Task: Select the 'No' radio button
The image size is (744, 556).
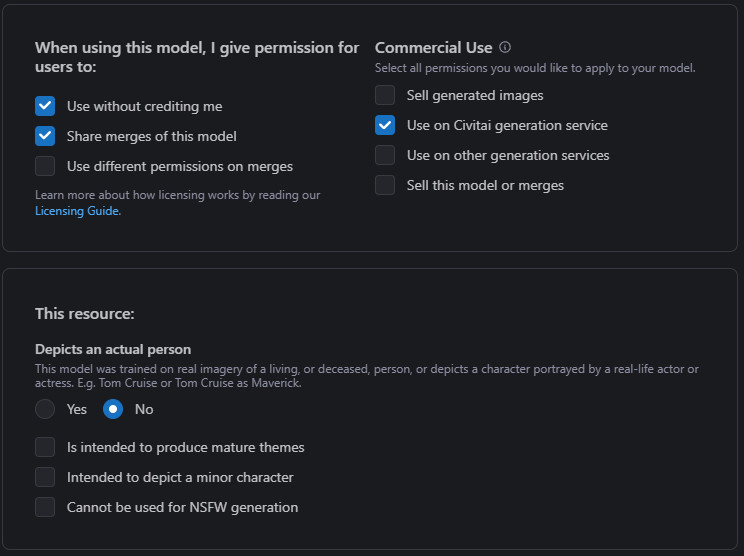Action: pyautogui.click(x=113, y=409)
